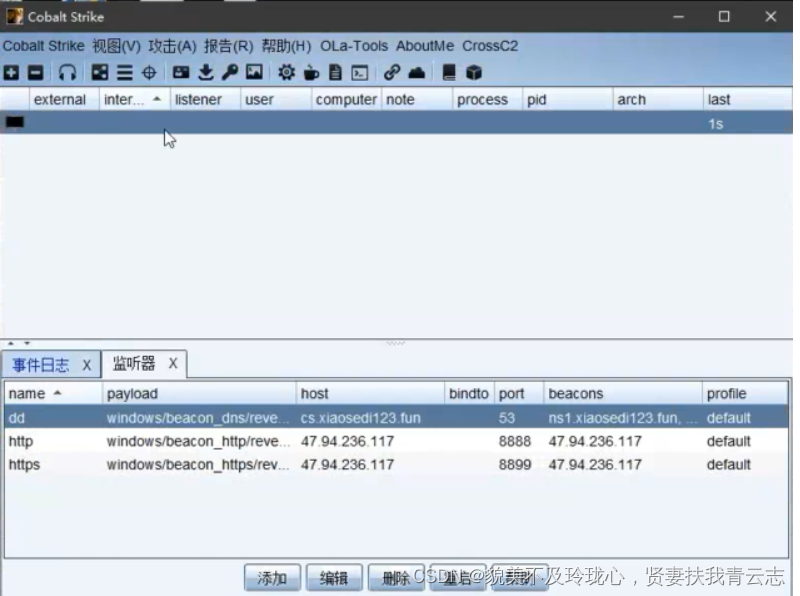The width and height of the screenshot is (800, 596).
Task: Sort listeners by payload column header
Action: click(199, 393)
